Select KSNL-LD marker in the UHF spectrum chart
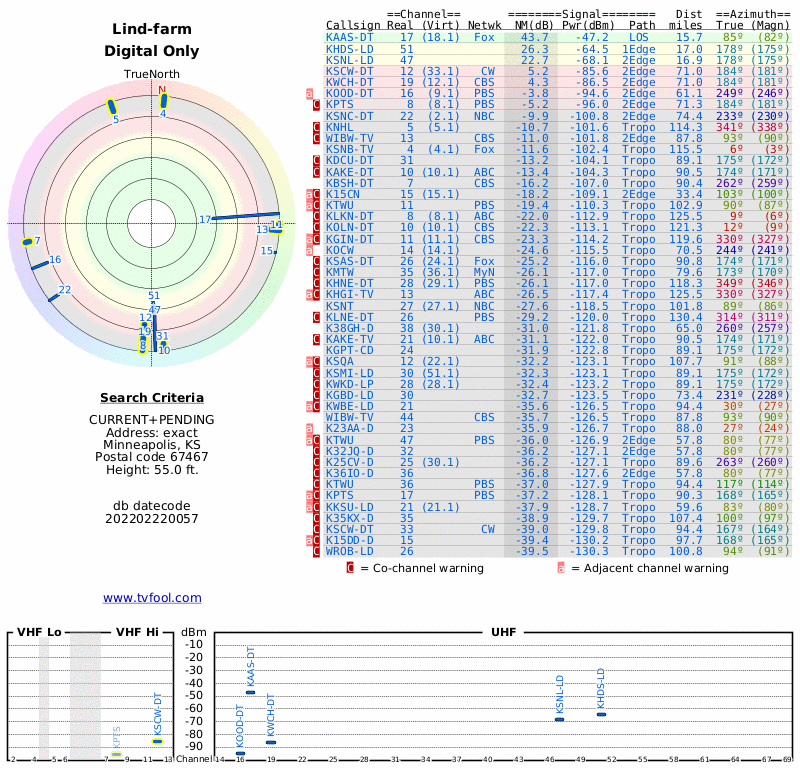The width and height of the screenshot is (800, 768). [559, 720]
